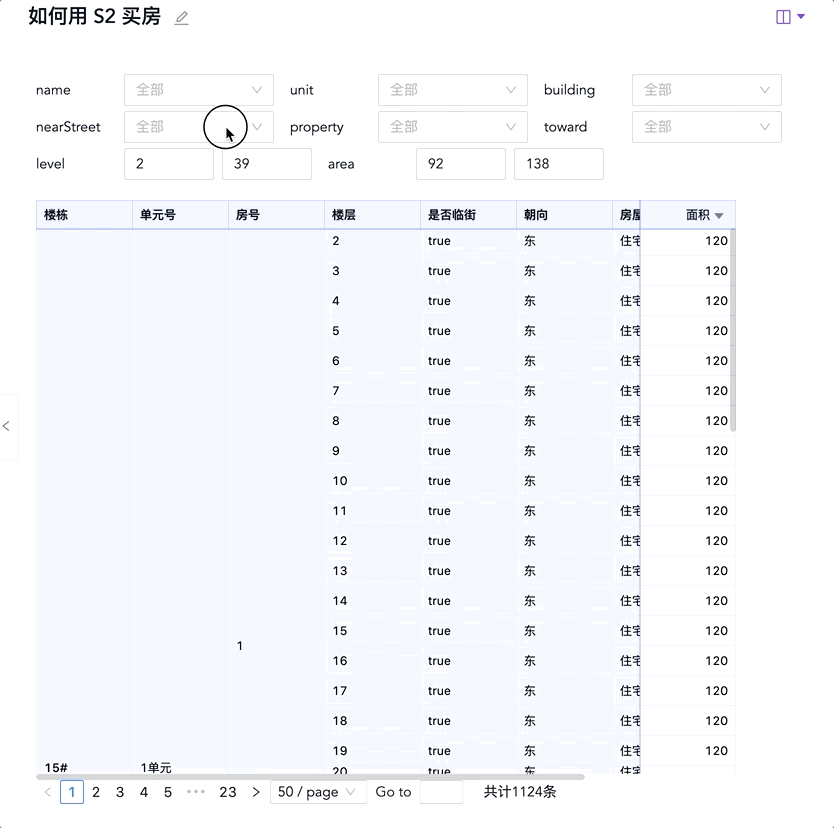
Task: Click the sort arrow on the 面积 column
Action: 719,215
